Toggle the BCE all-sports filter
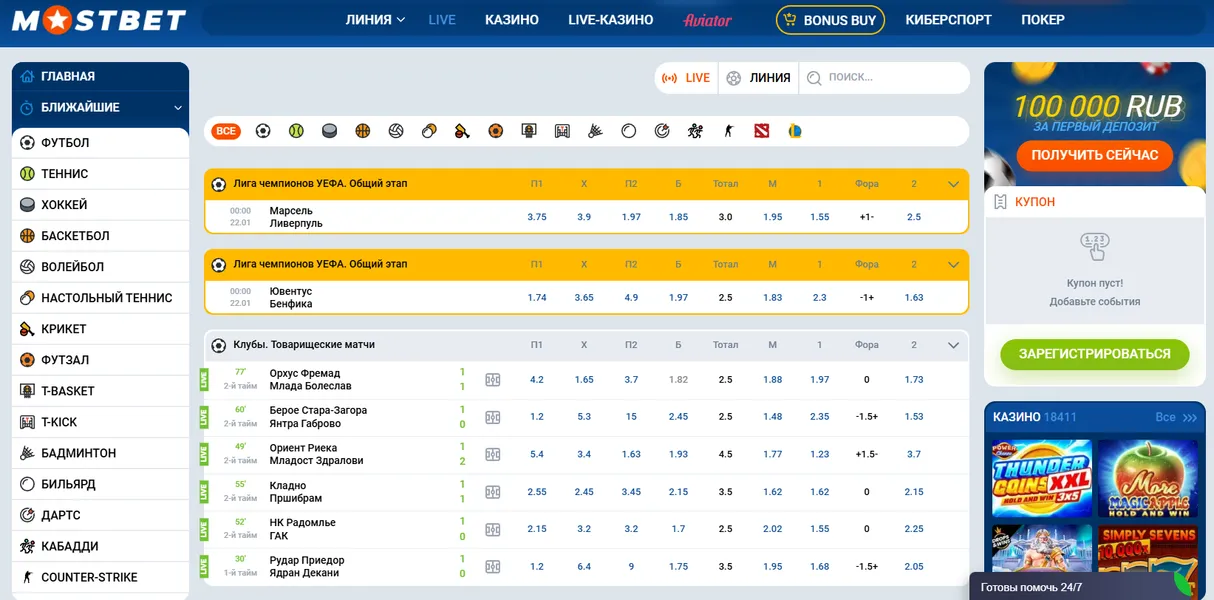 point(225,130)
